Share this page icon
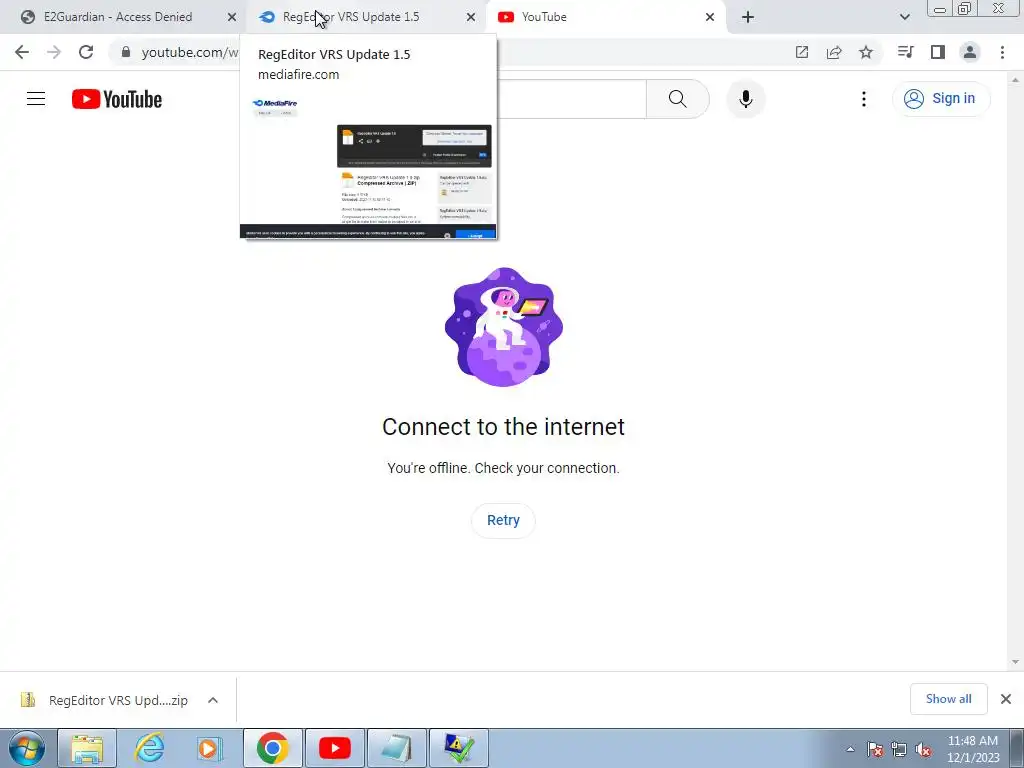1024x768 pixels. pyautogui.click(x=834, y=52)
